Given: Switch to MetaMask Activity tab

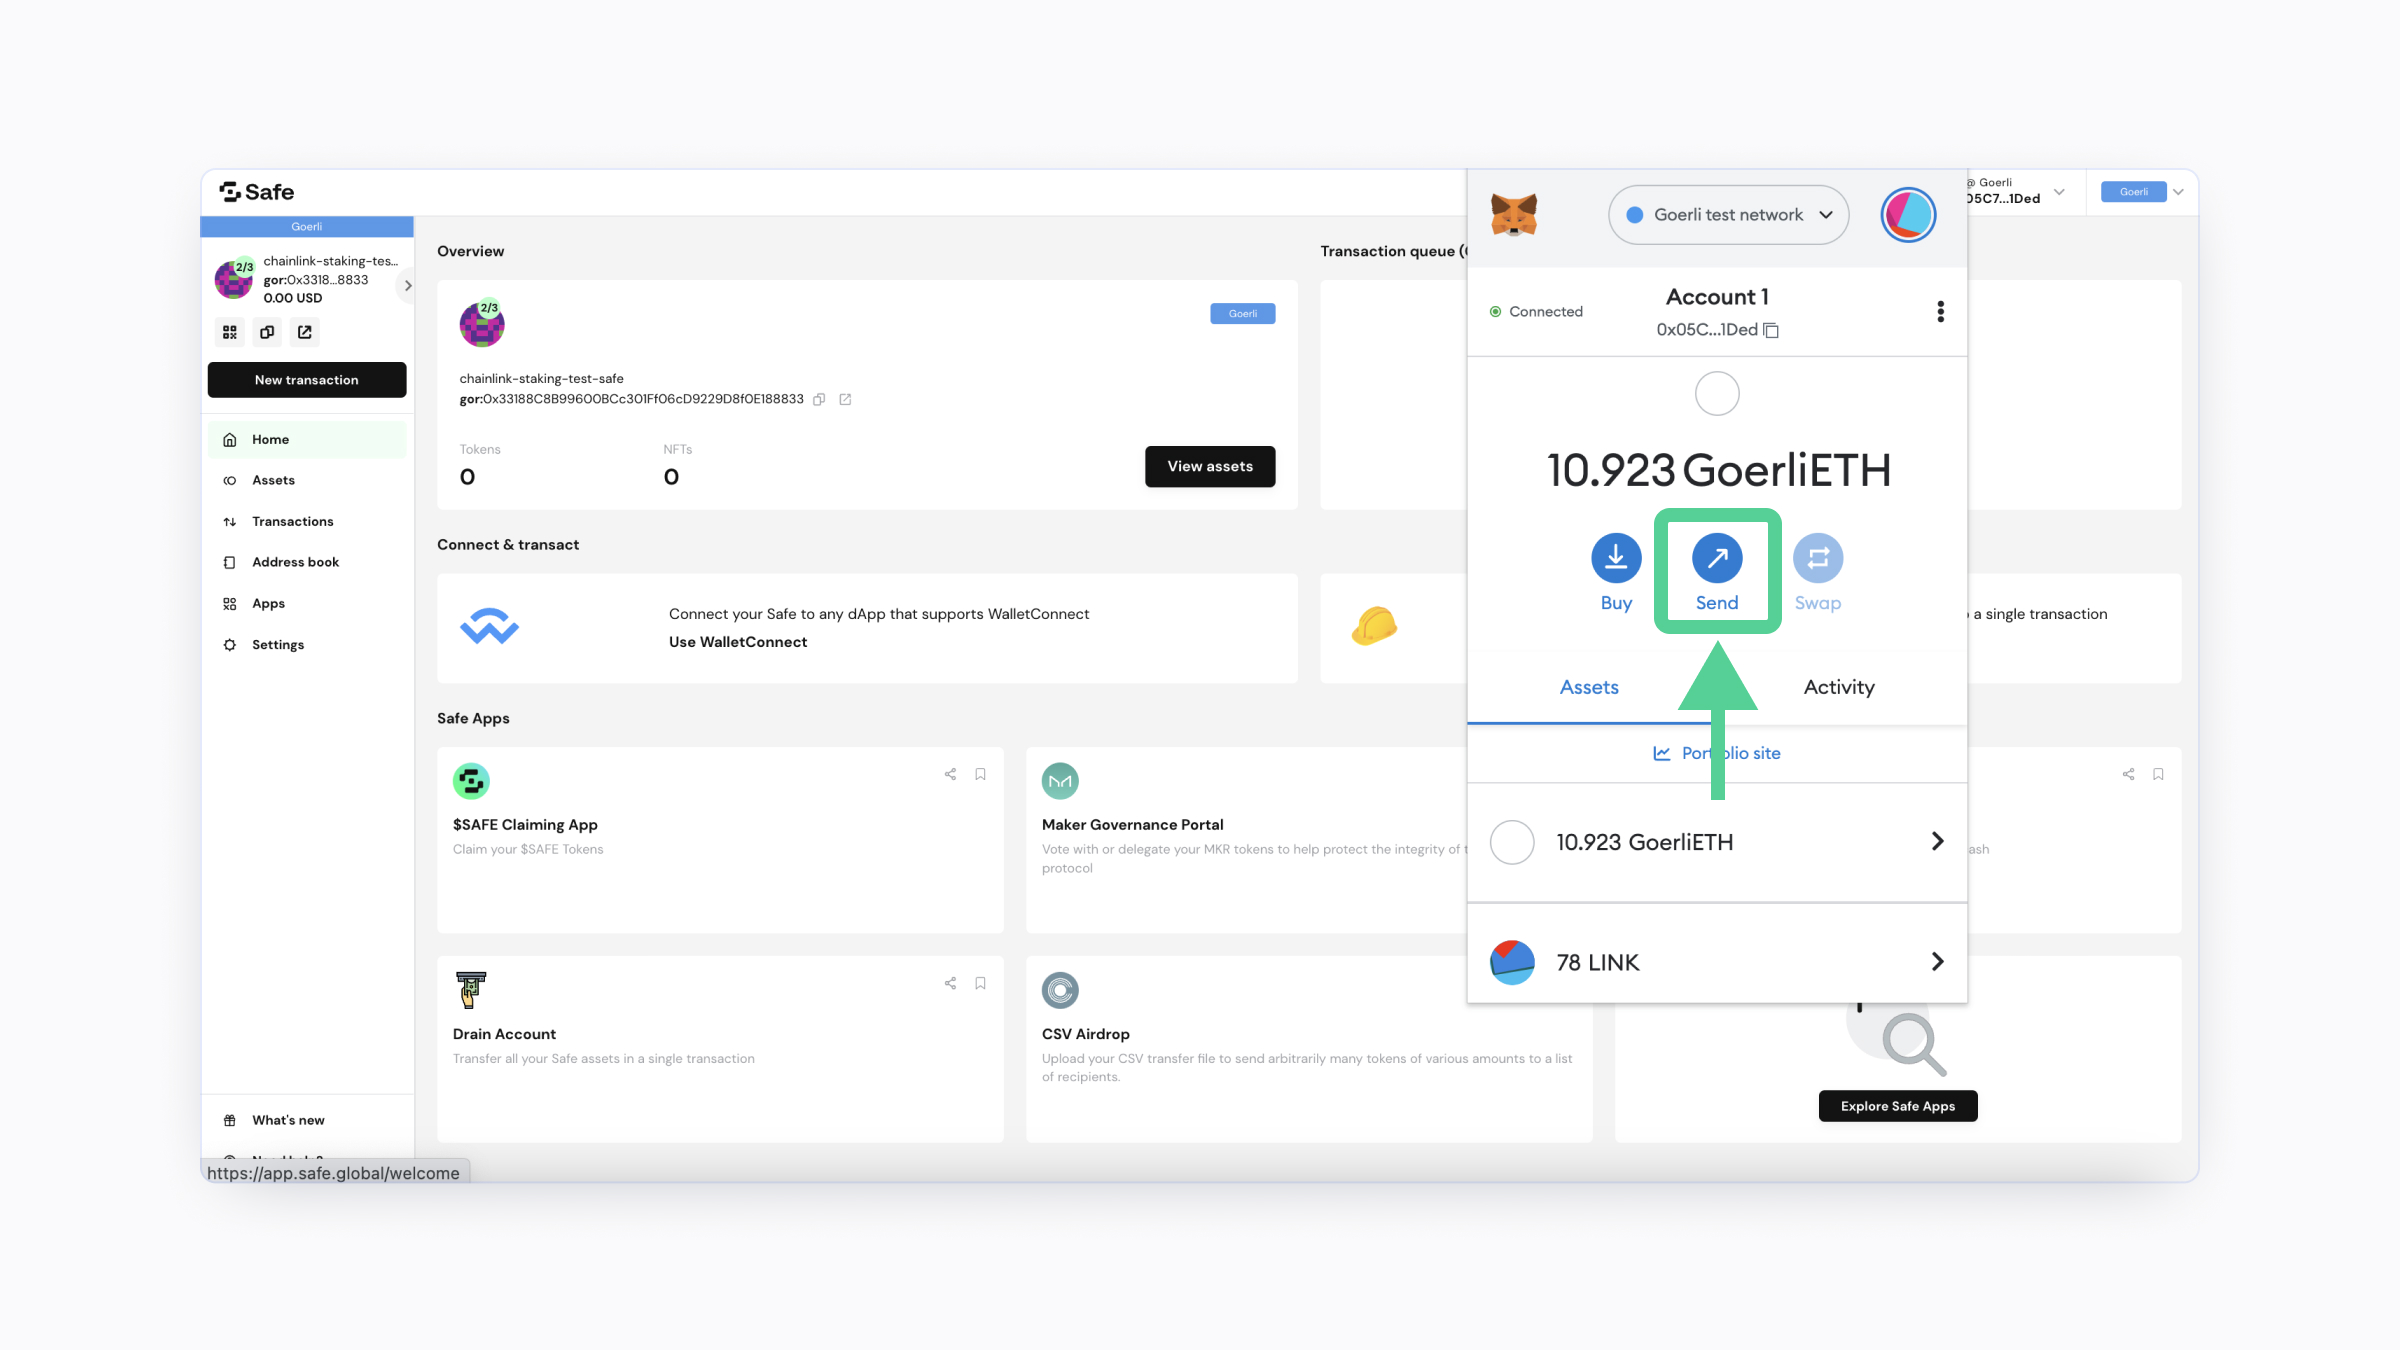Looking at the screenshot, I should 1839,687.
